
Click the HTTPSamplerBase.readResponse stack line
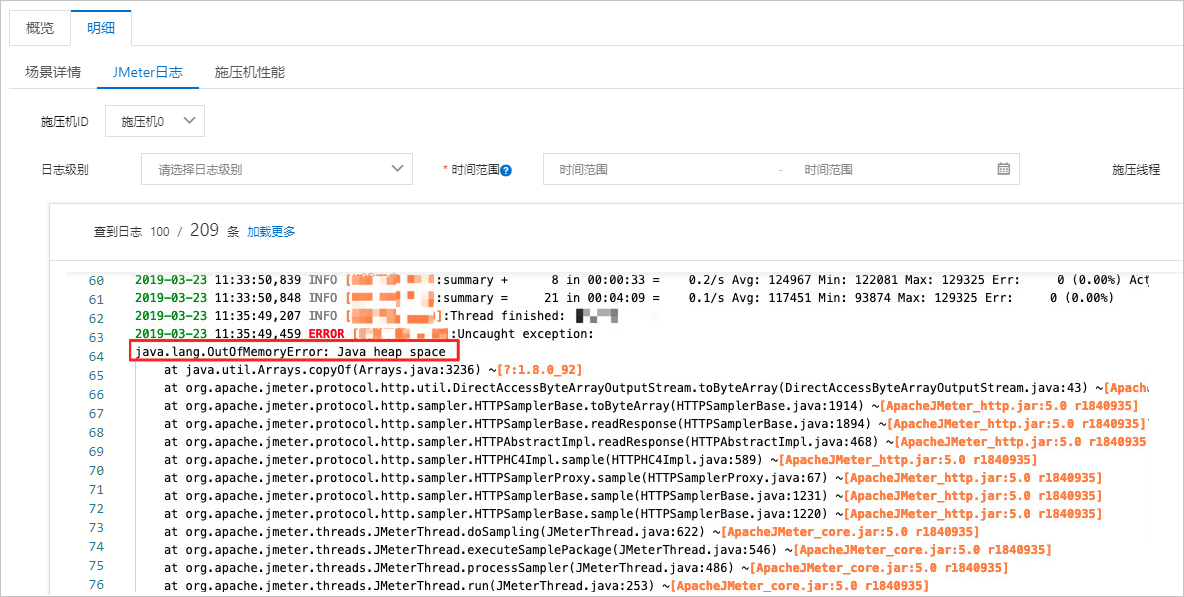click(655, 424)
